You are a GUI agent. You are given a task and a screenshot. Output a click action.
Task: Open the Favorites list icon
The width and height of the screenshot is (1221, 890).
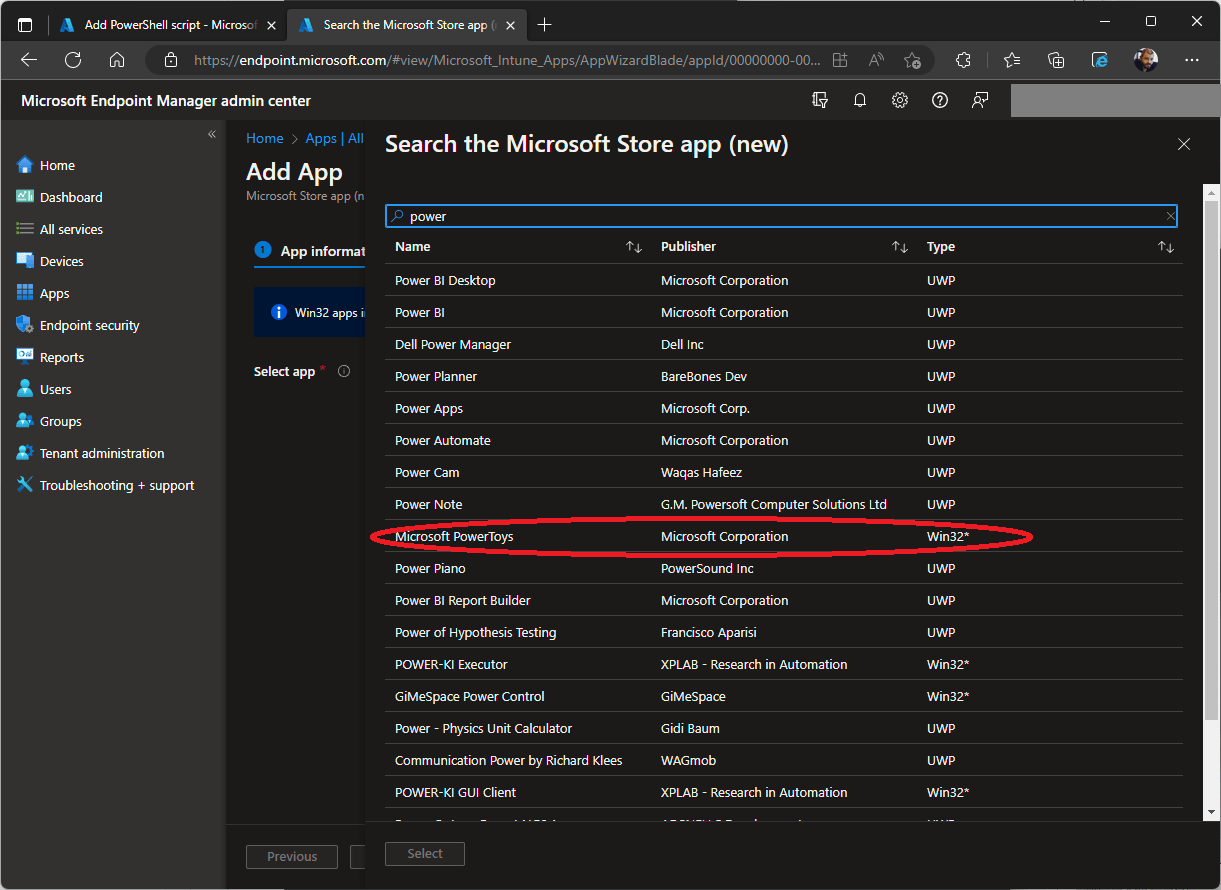pyautogui.click(x=1012, y=60)
